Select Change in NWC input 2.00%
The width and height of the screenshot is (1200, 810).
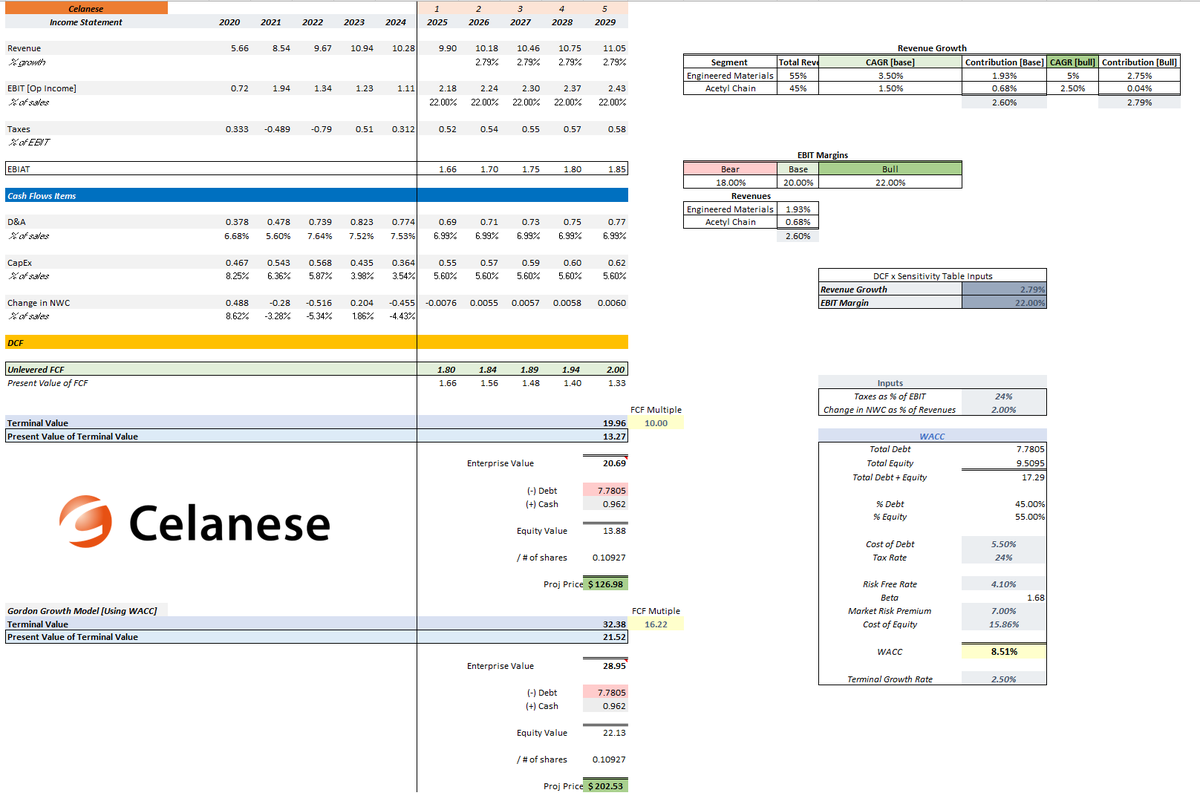click(1003, 409)
